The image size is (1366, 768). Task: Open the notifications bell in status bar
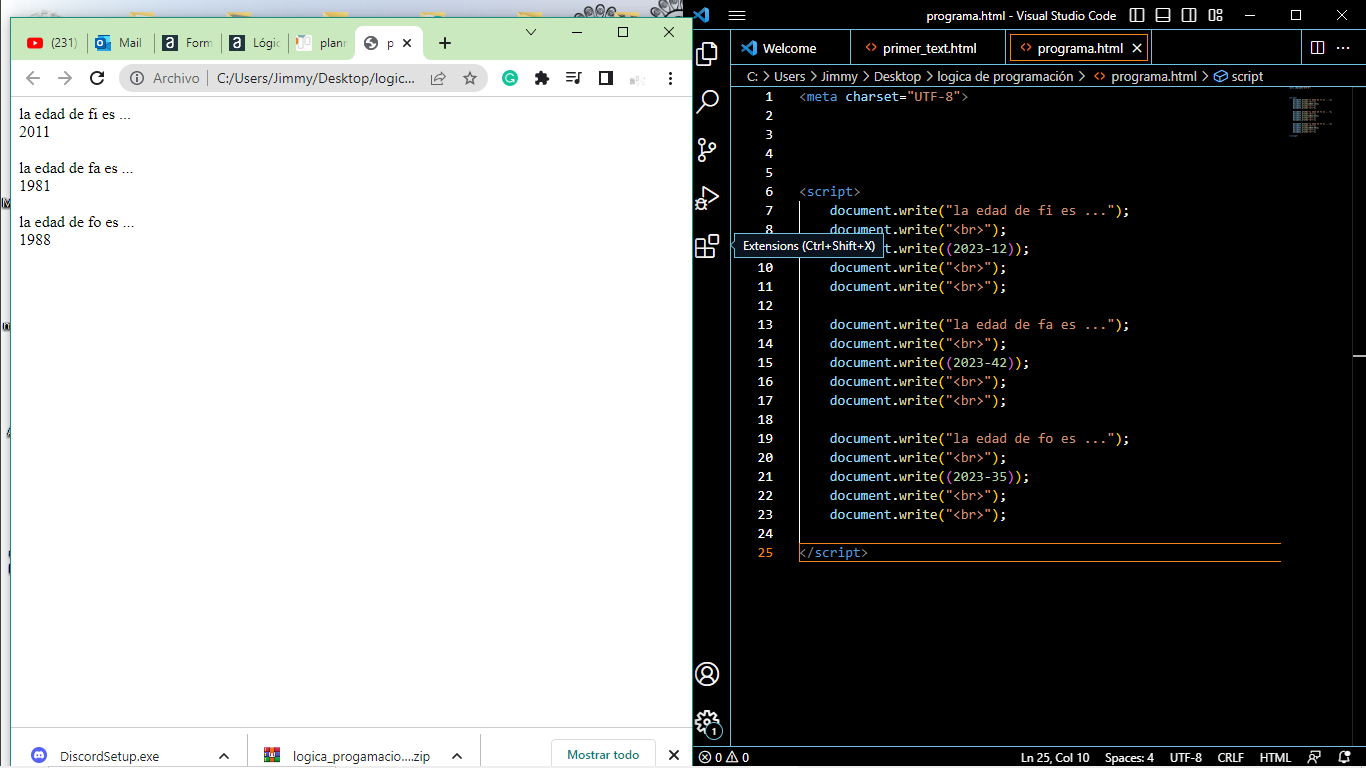click(1345, 758)
